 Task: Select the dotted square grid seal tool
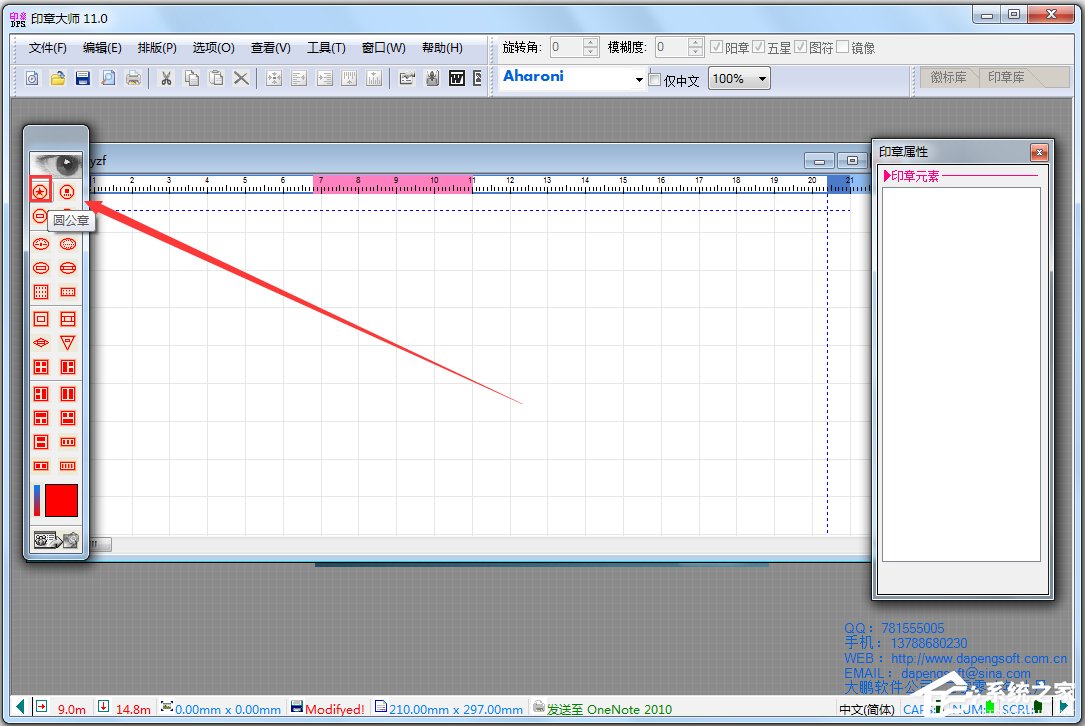[x=41, y=292]
